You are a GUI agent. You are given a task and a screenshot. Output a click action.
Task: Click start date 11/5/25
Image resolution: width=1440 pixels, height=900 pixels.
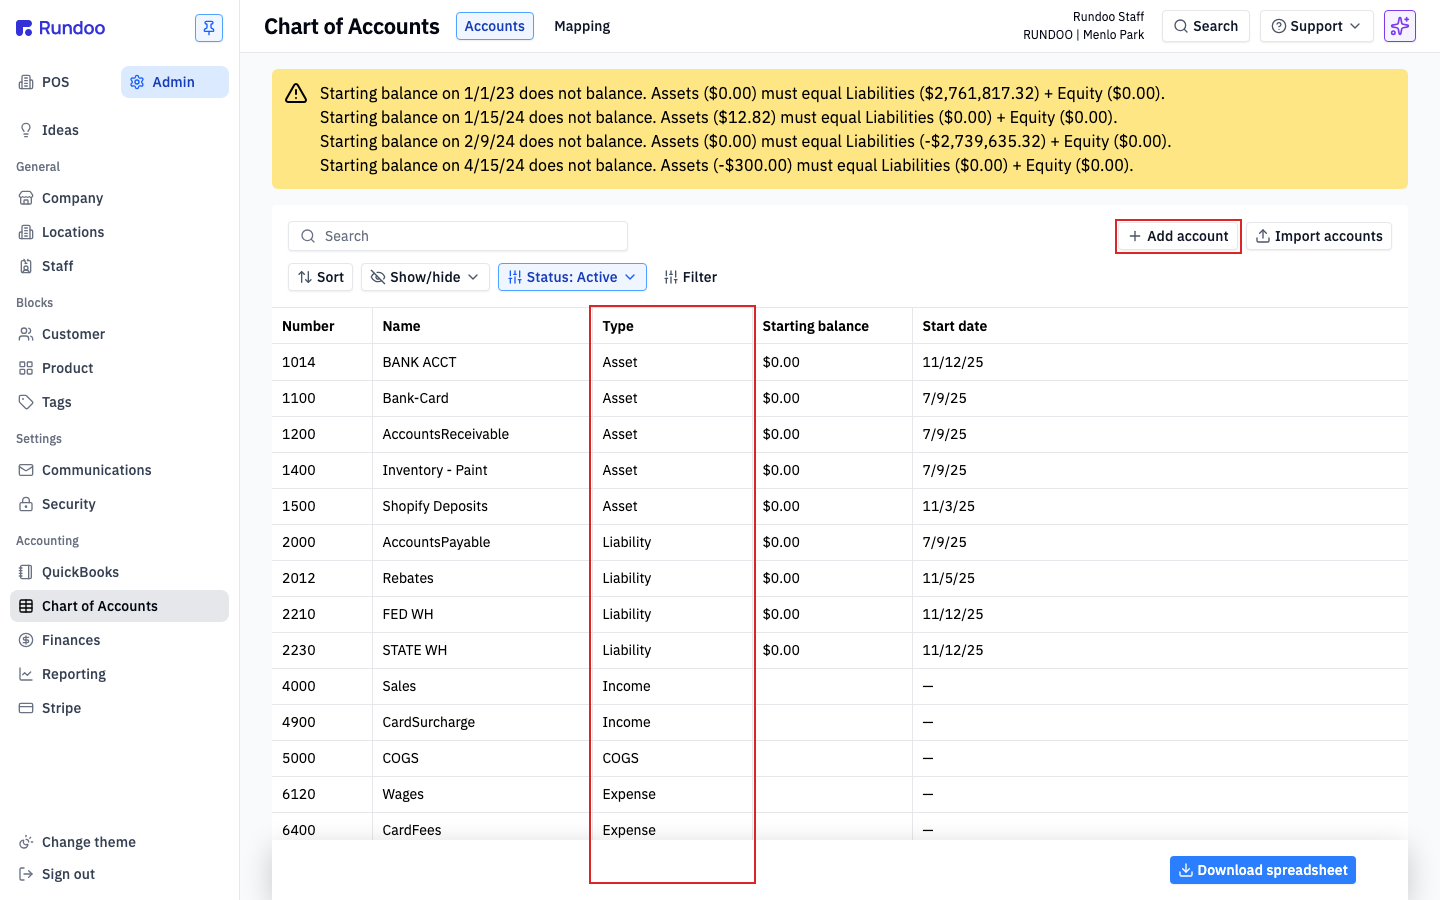tap(948, 578)
